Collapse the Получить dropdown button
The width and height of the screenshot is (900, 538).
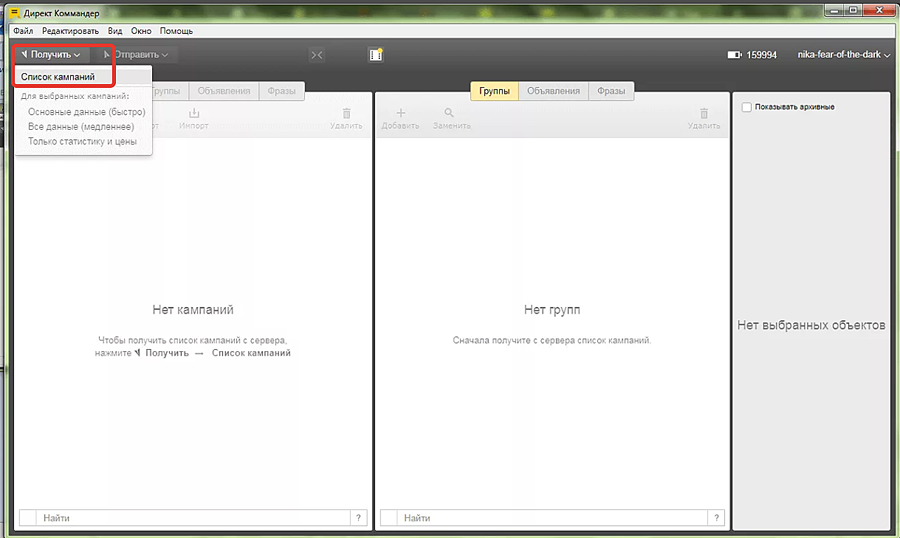51,55
